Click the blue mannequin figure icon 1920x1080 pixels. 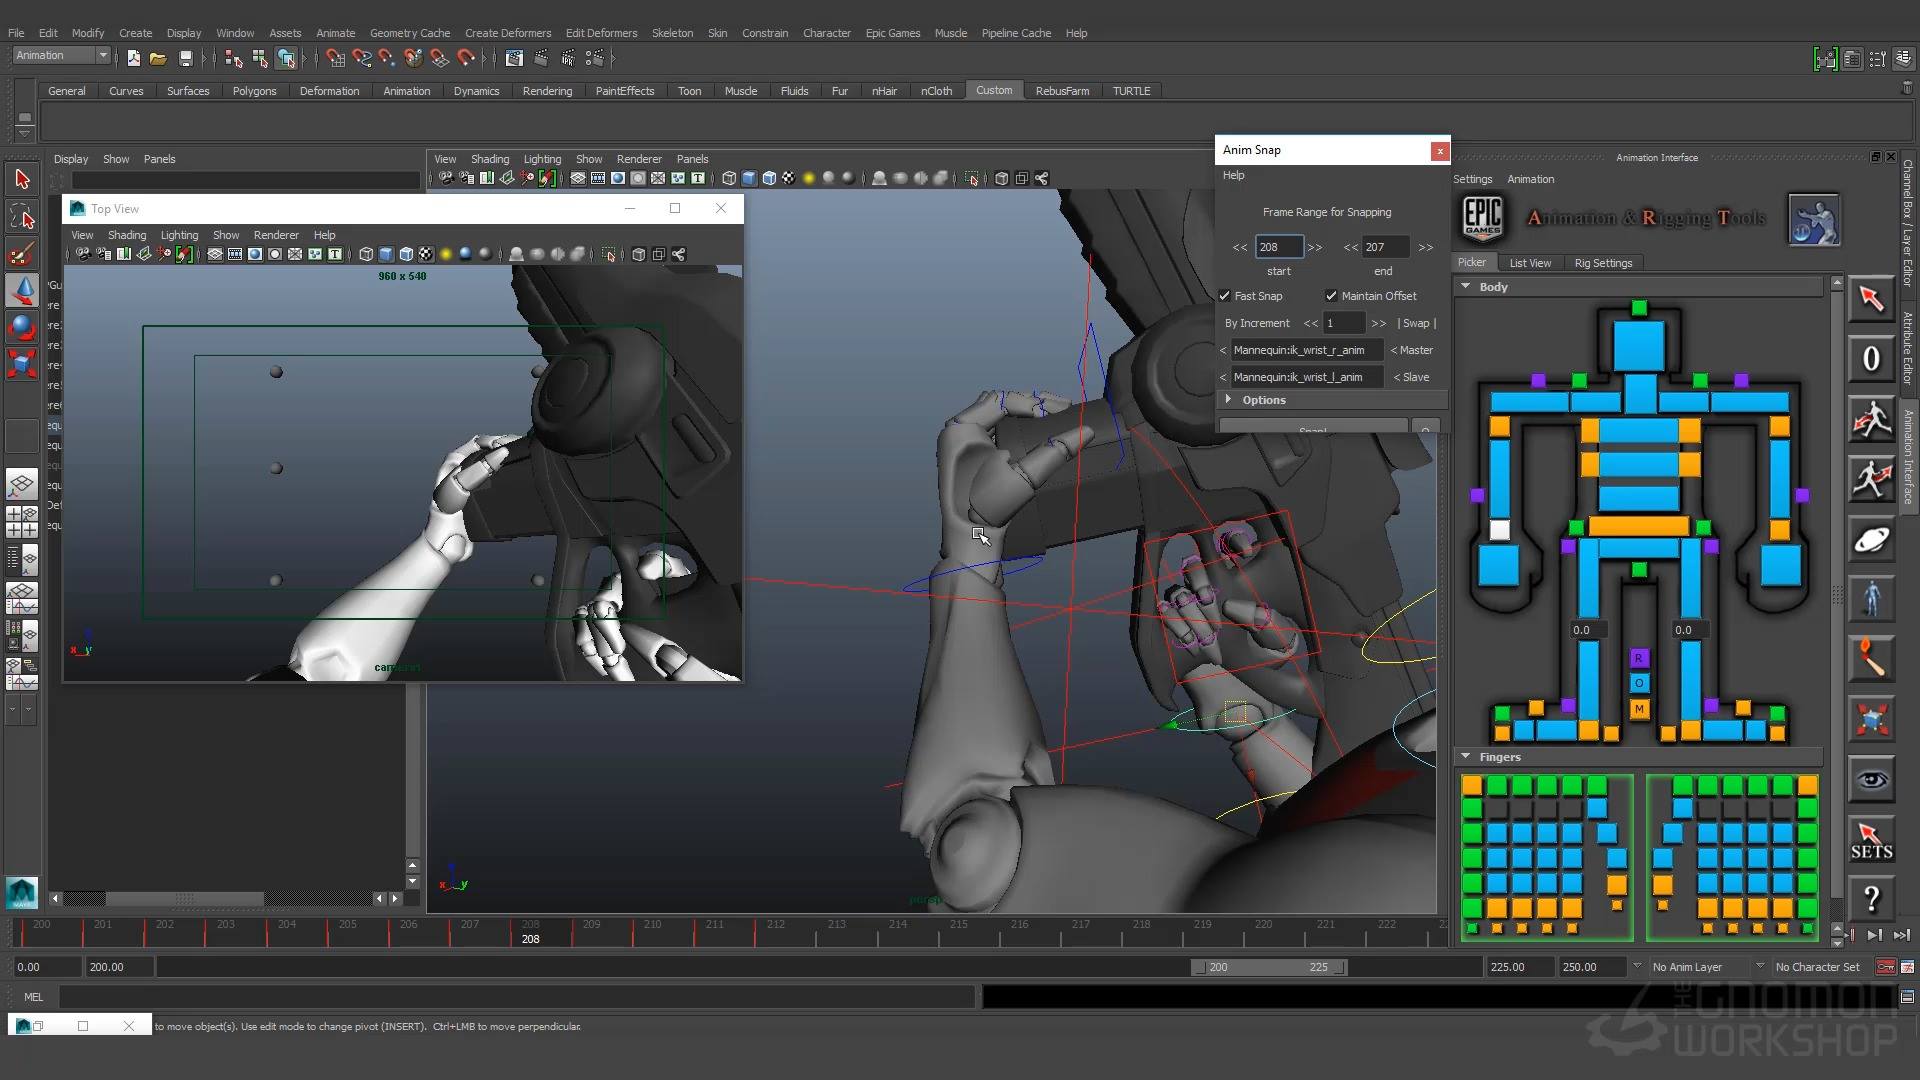(x=1871, y=600)
